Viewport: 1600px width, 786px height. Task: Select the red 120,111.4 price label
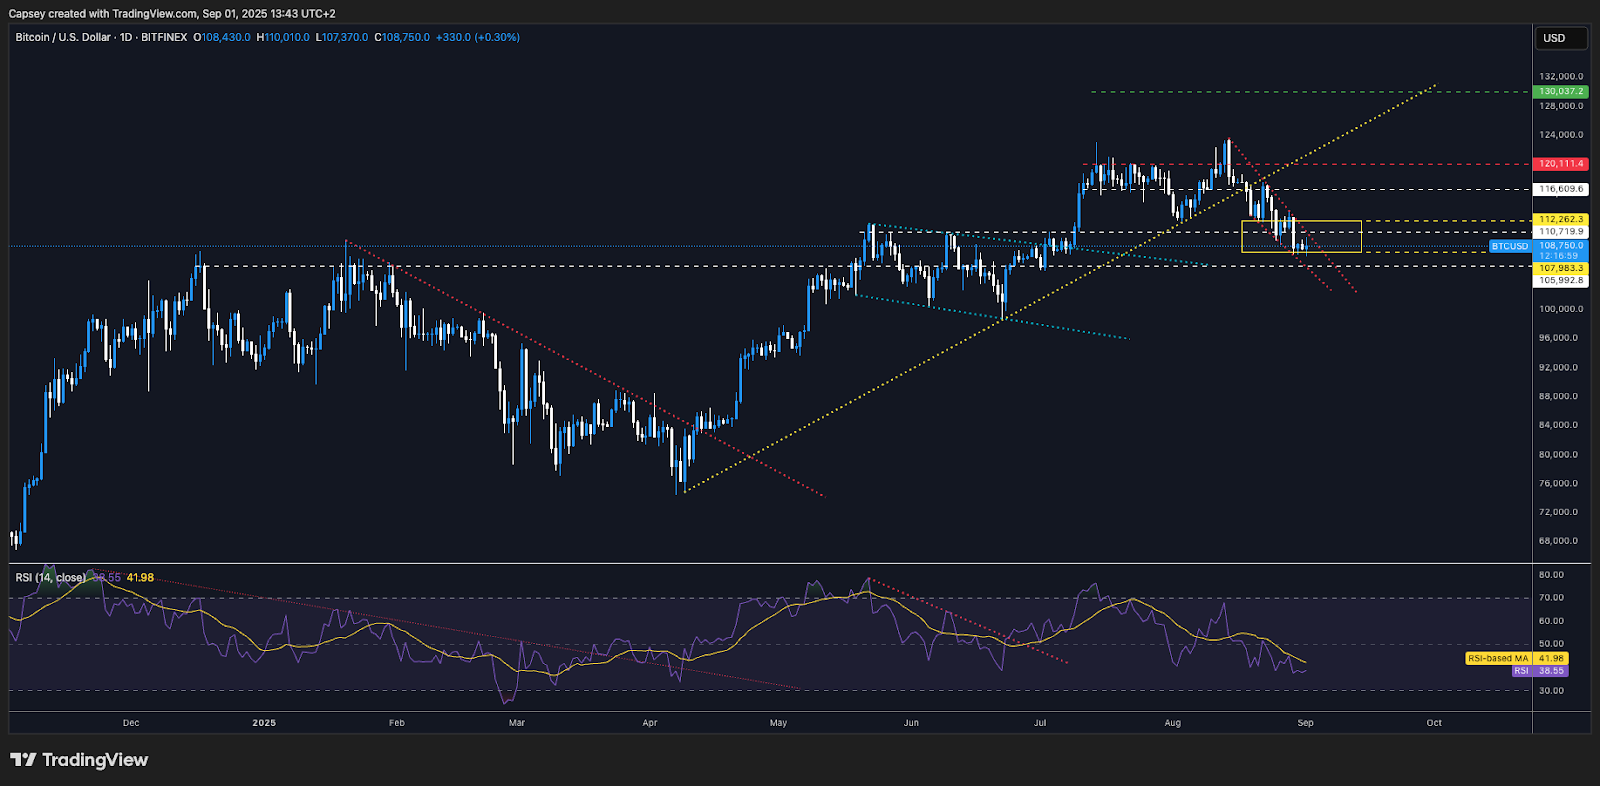point(1560,164)
